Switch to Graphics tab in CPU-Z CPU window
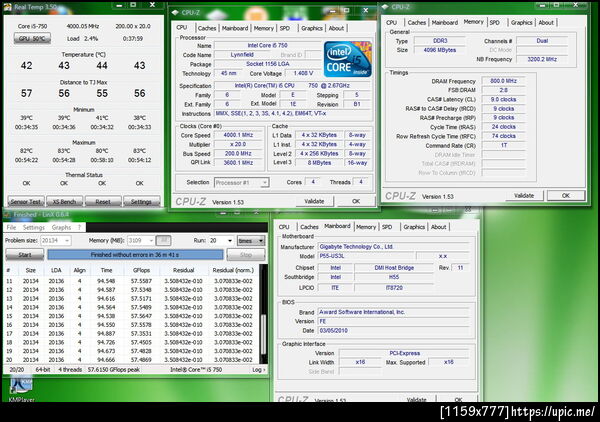 click(x=311, y=28)
